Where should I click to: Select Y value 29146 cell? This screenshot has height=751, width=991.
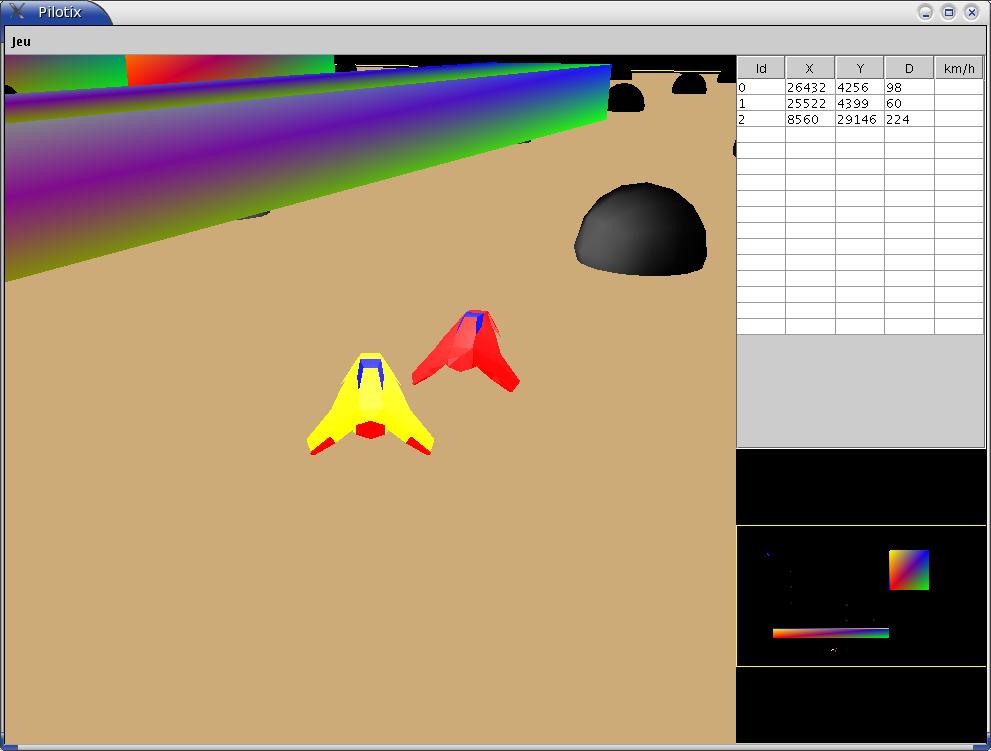point(860,119)
